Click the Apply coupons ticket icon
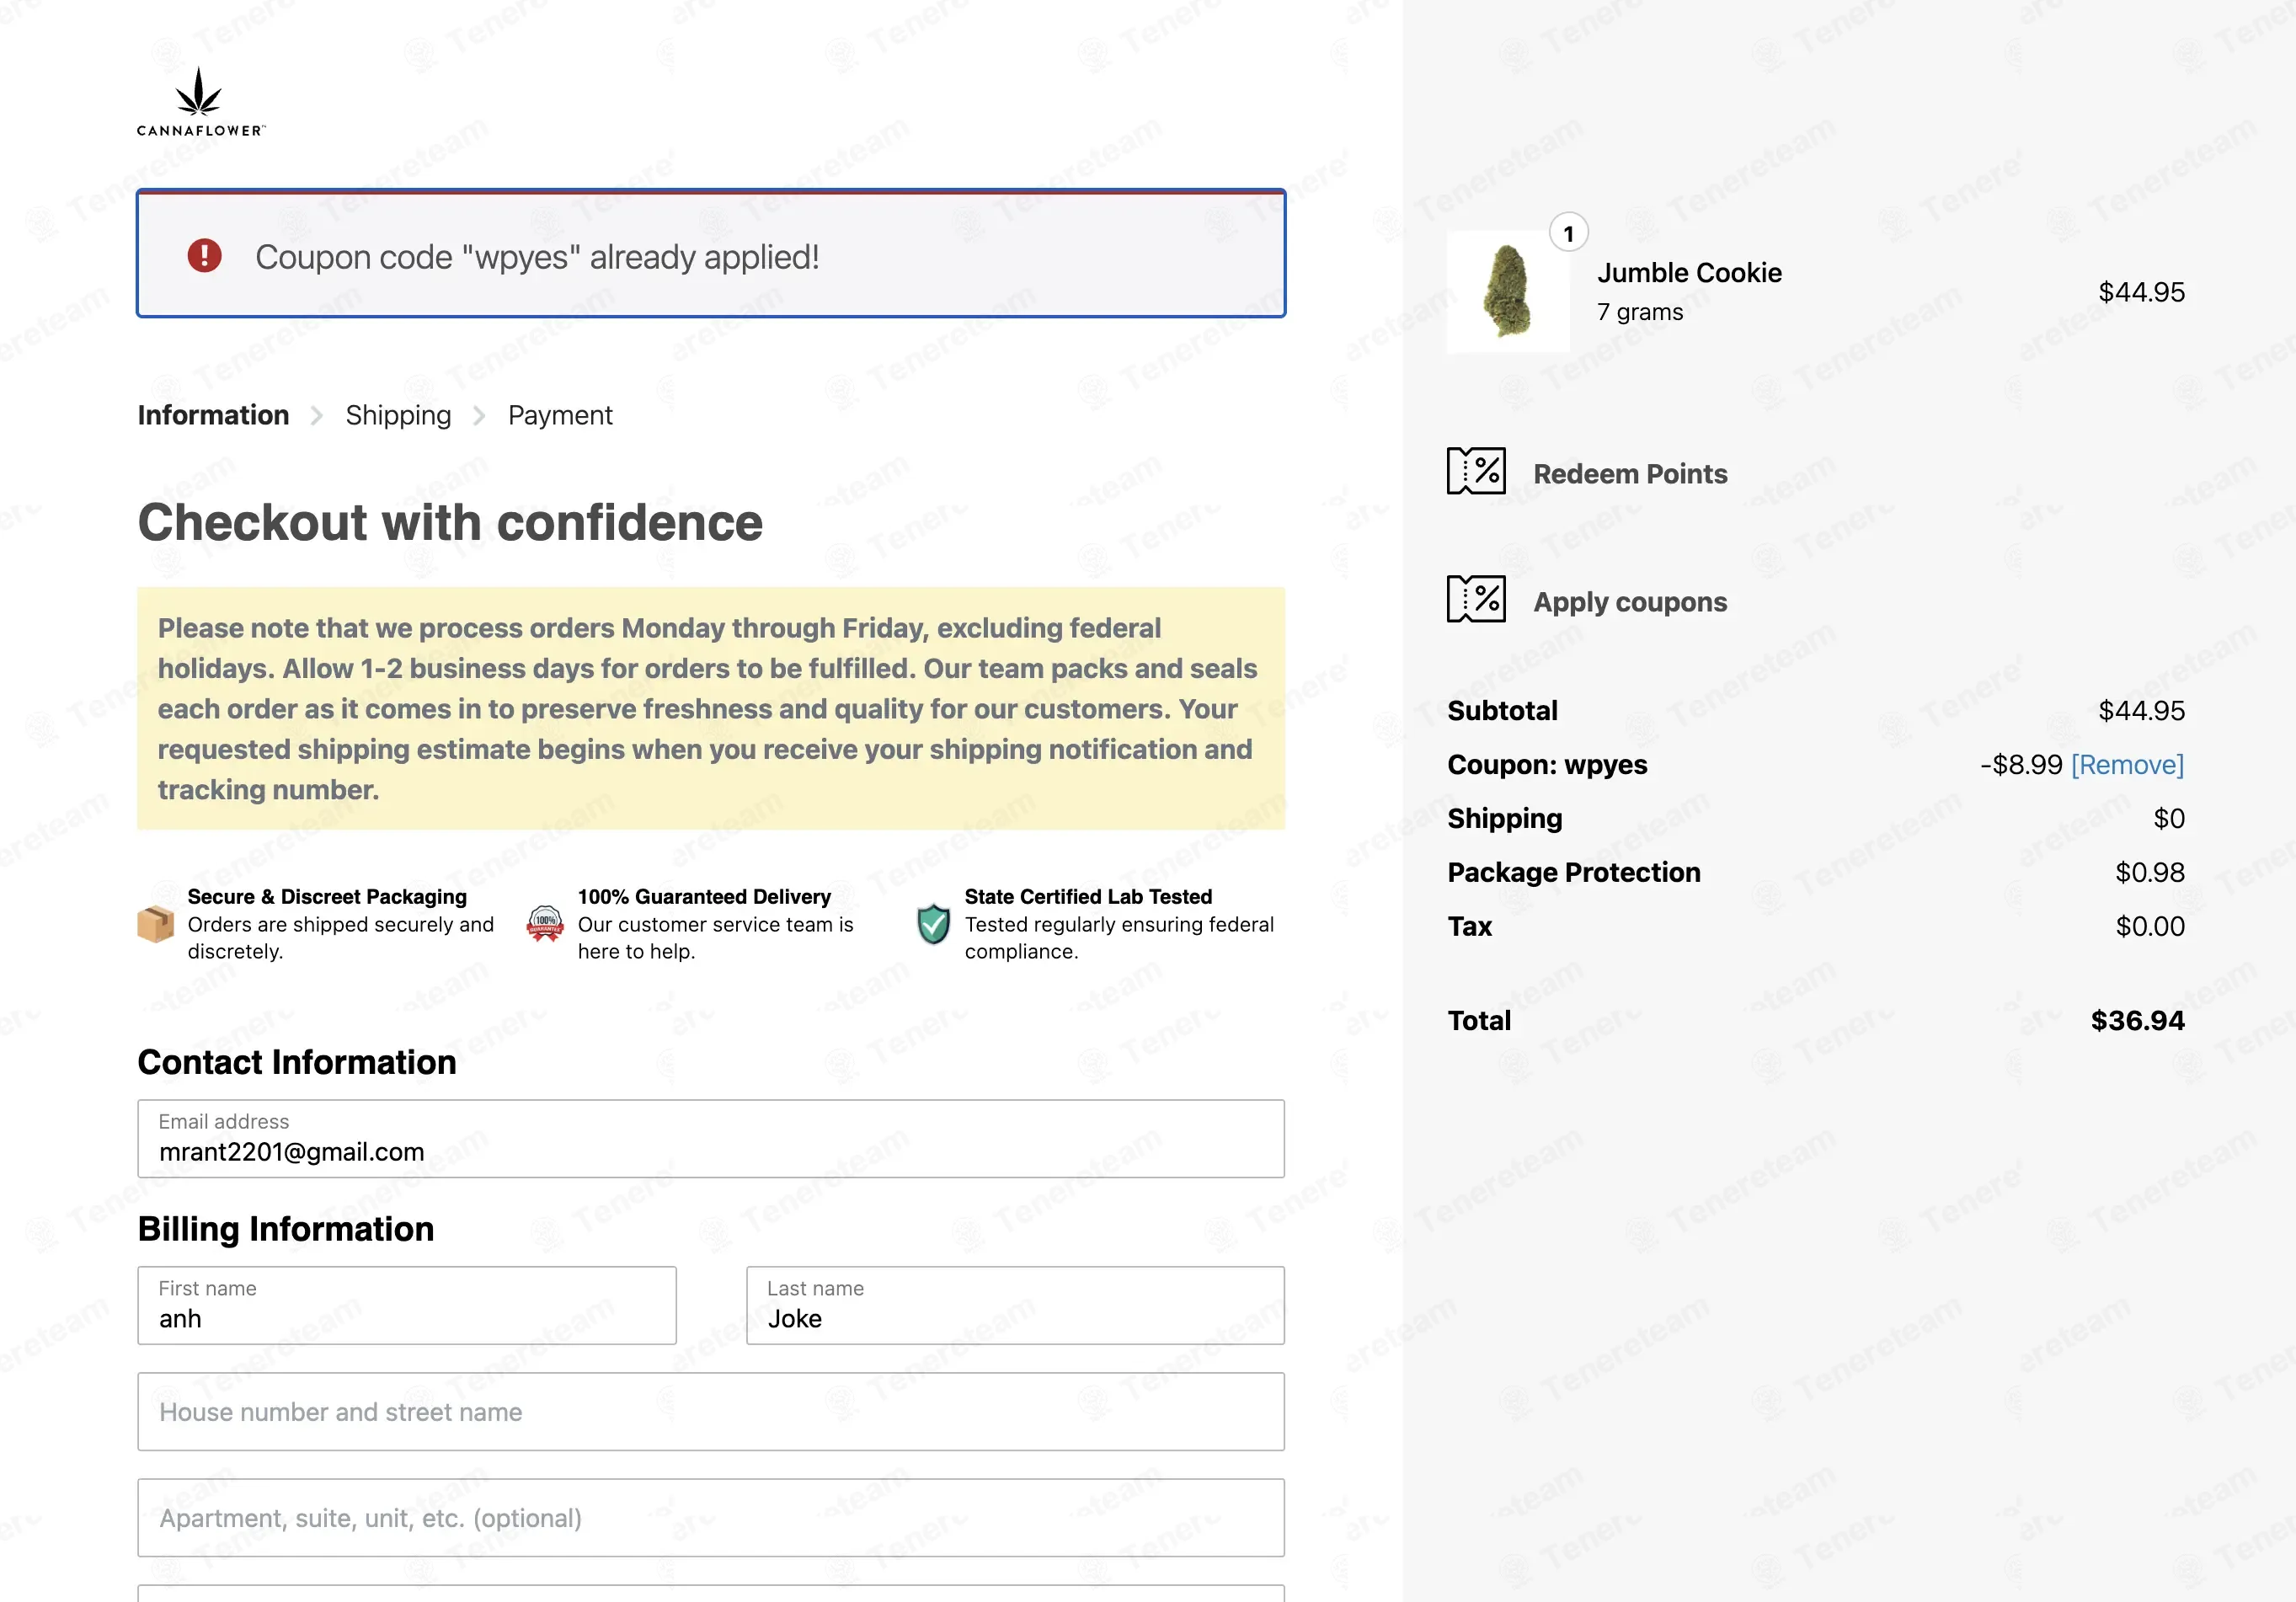This screenshot has width=2296, height=1602. pos(1476,599)
